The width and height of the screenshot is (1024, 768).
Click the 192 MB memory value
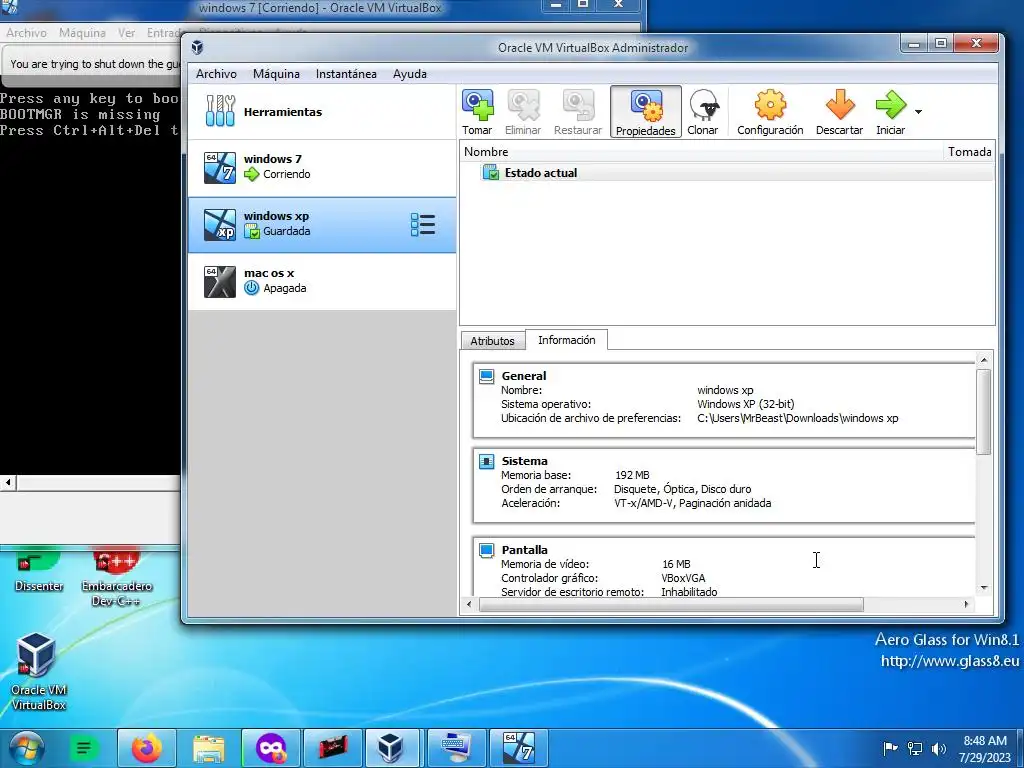(x=632, y=475)
